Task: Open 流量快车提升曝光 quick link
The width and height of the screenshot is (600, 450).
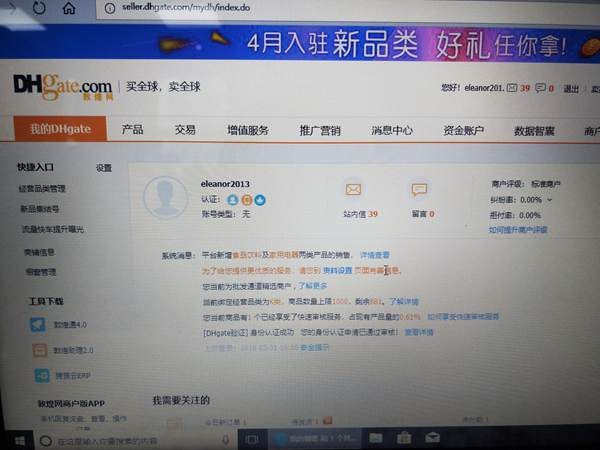Action: click(53, 229)
